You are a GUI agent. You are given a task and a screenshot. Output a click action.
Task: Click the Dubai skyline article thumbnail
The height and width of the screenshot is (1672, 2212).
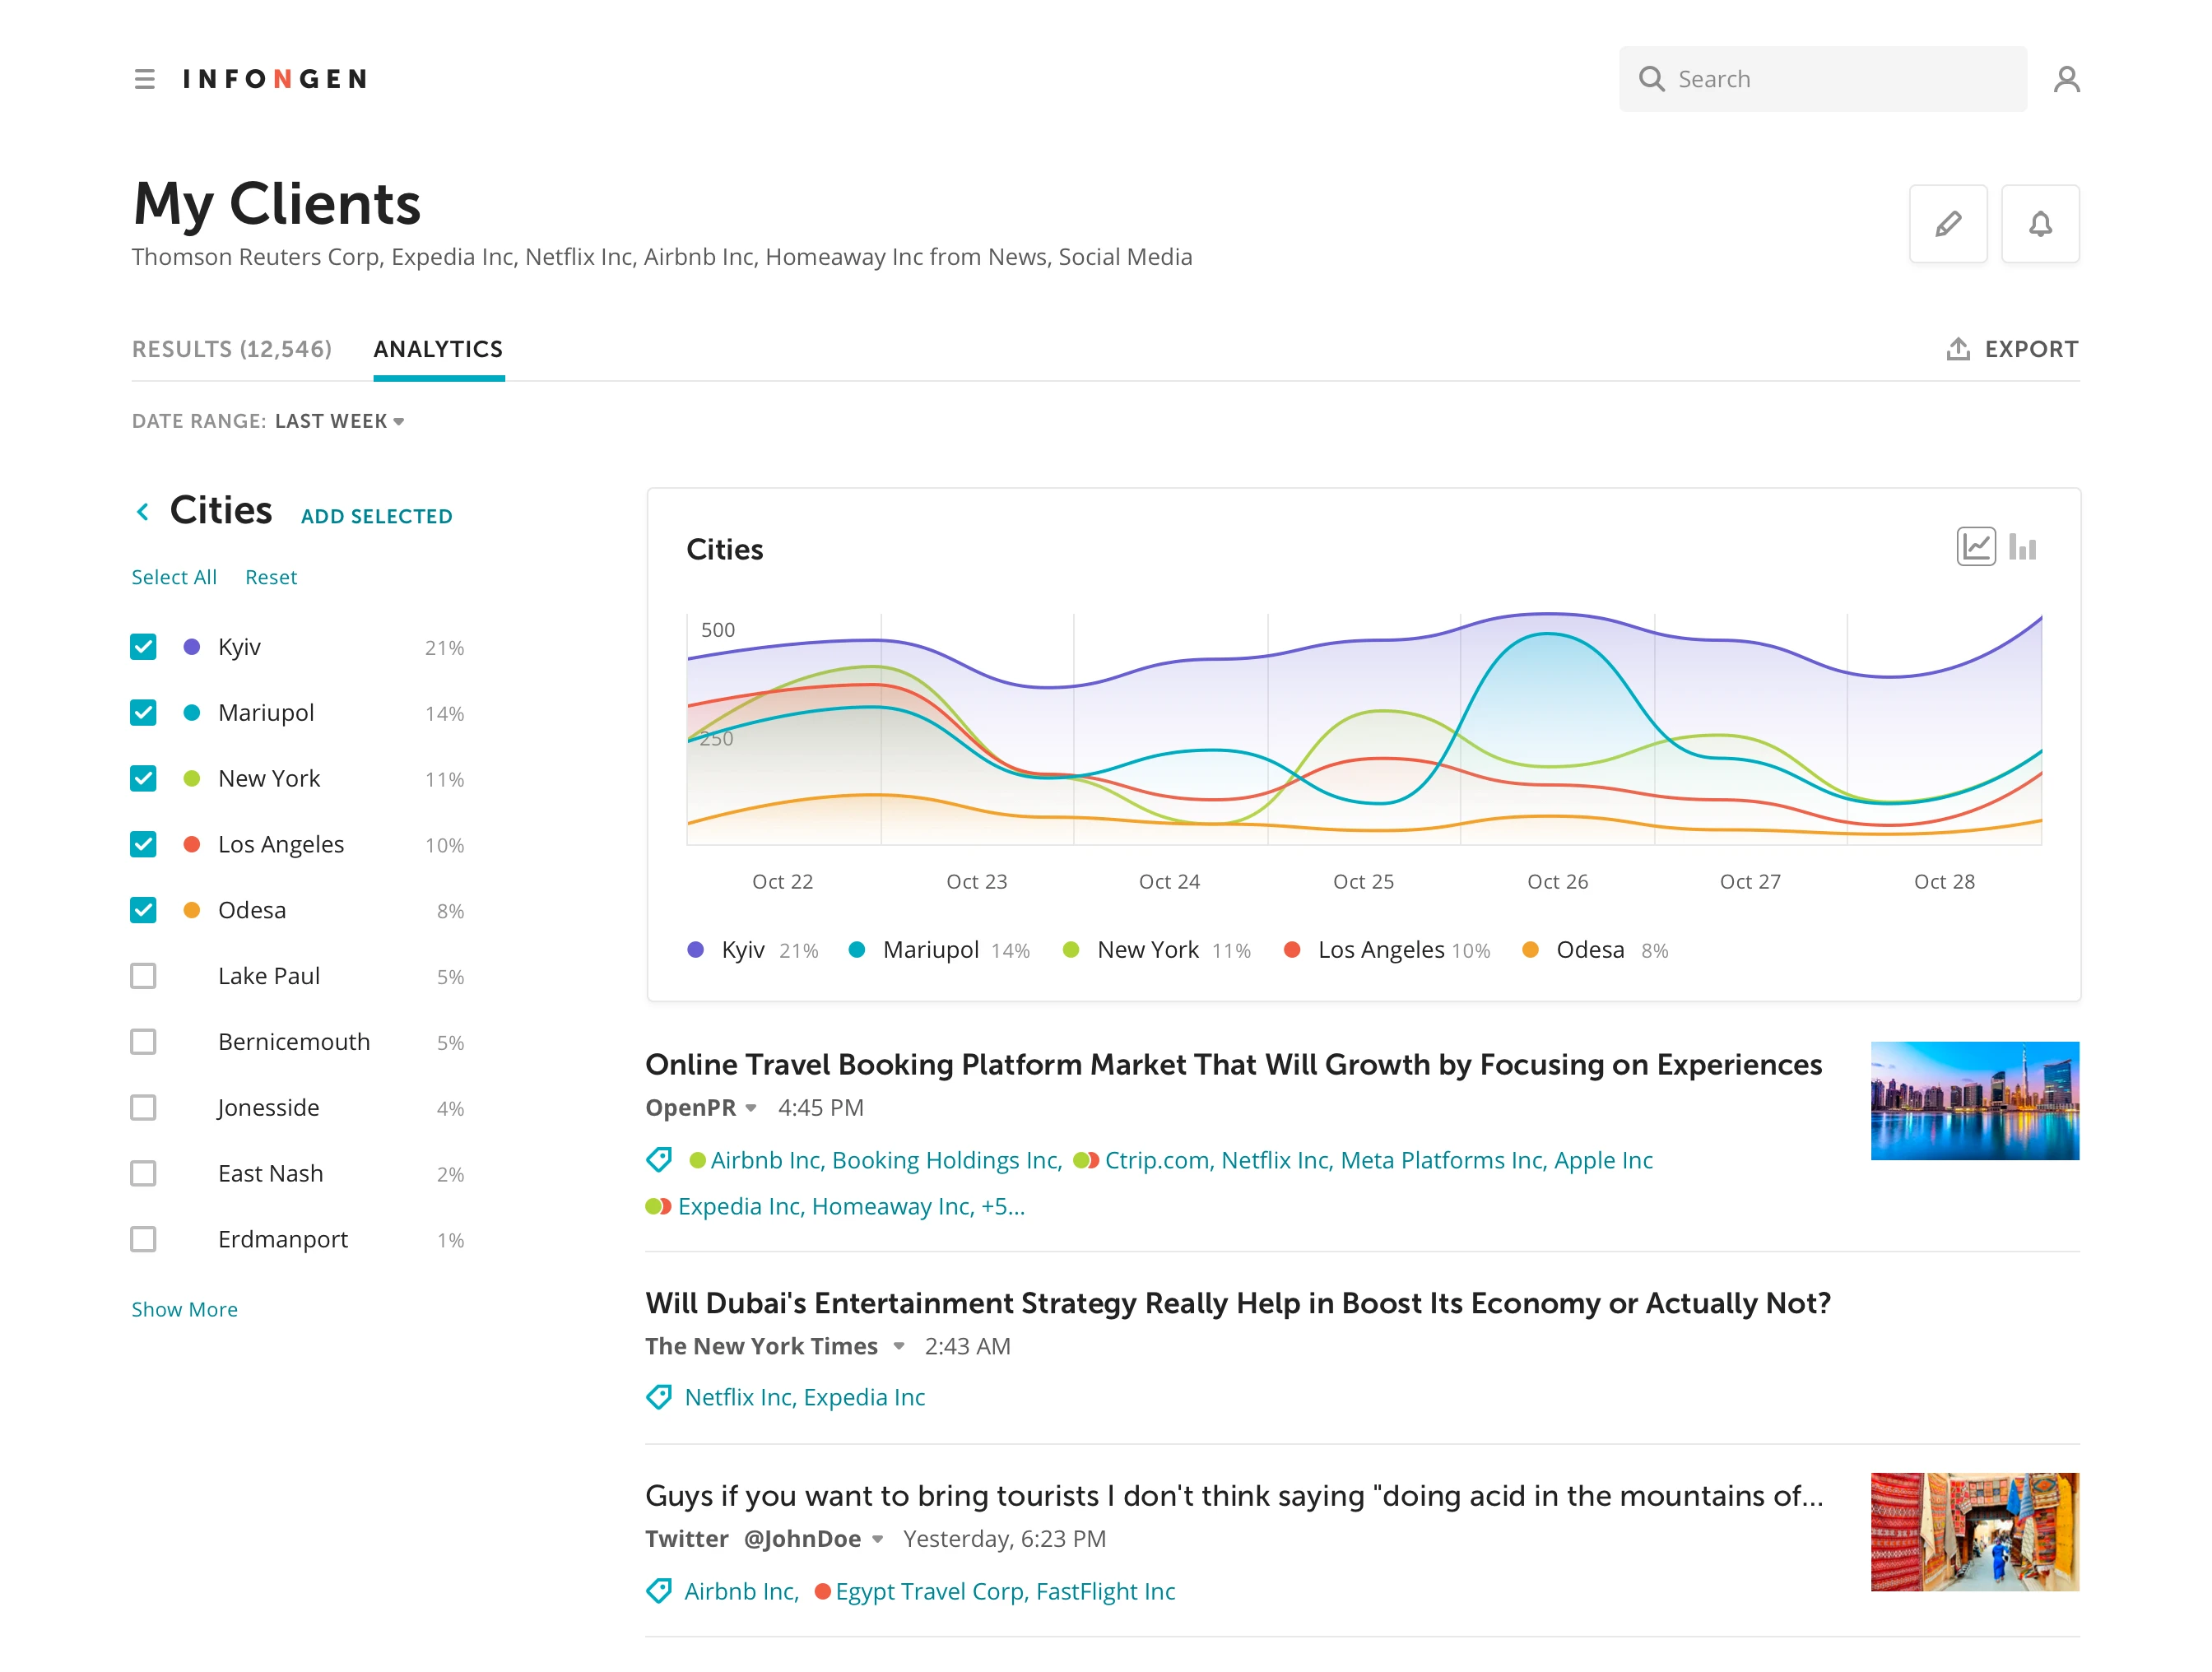(x=1974, y=1100)
